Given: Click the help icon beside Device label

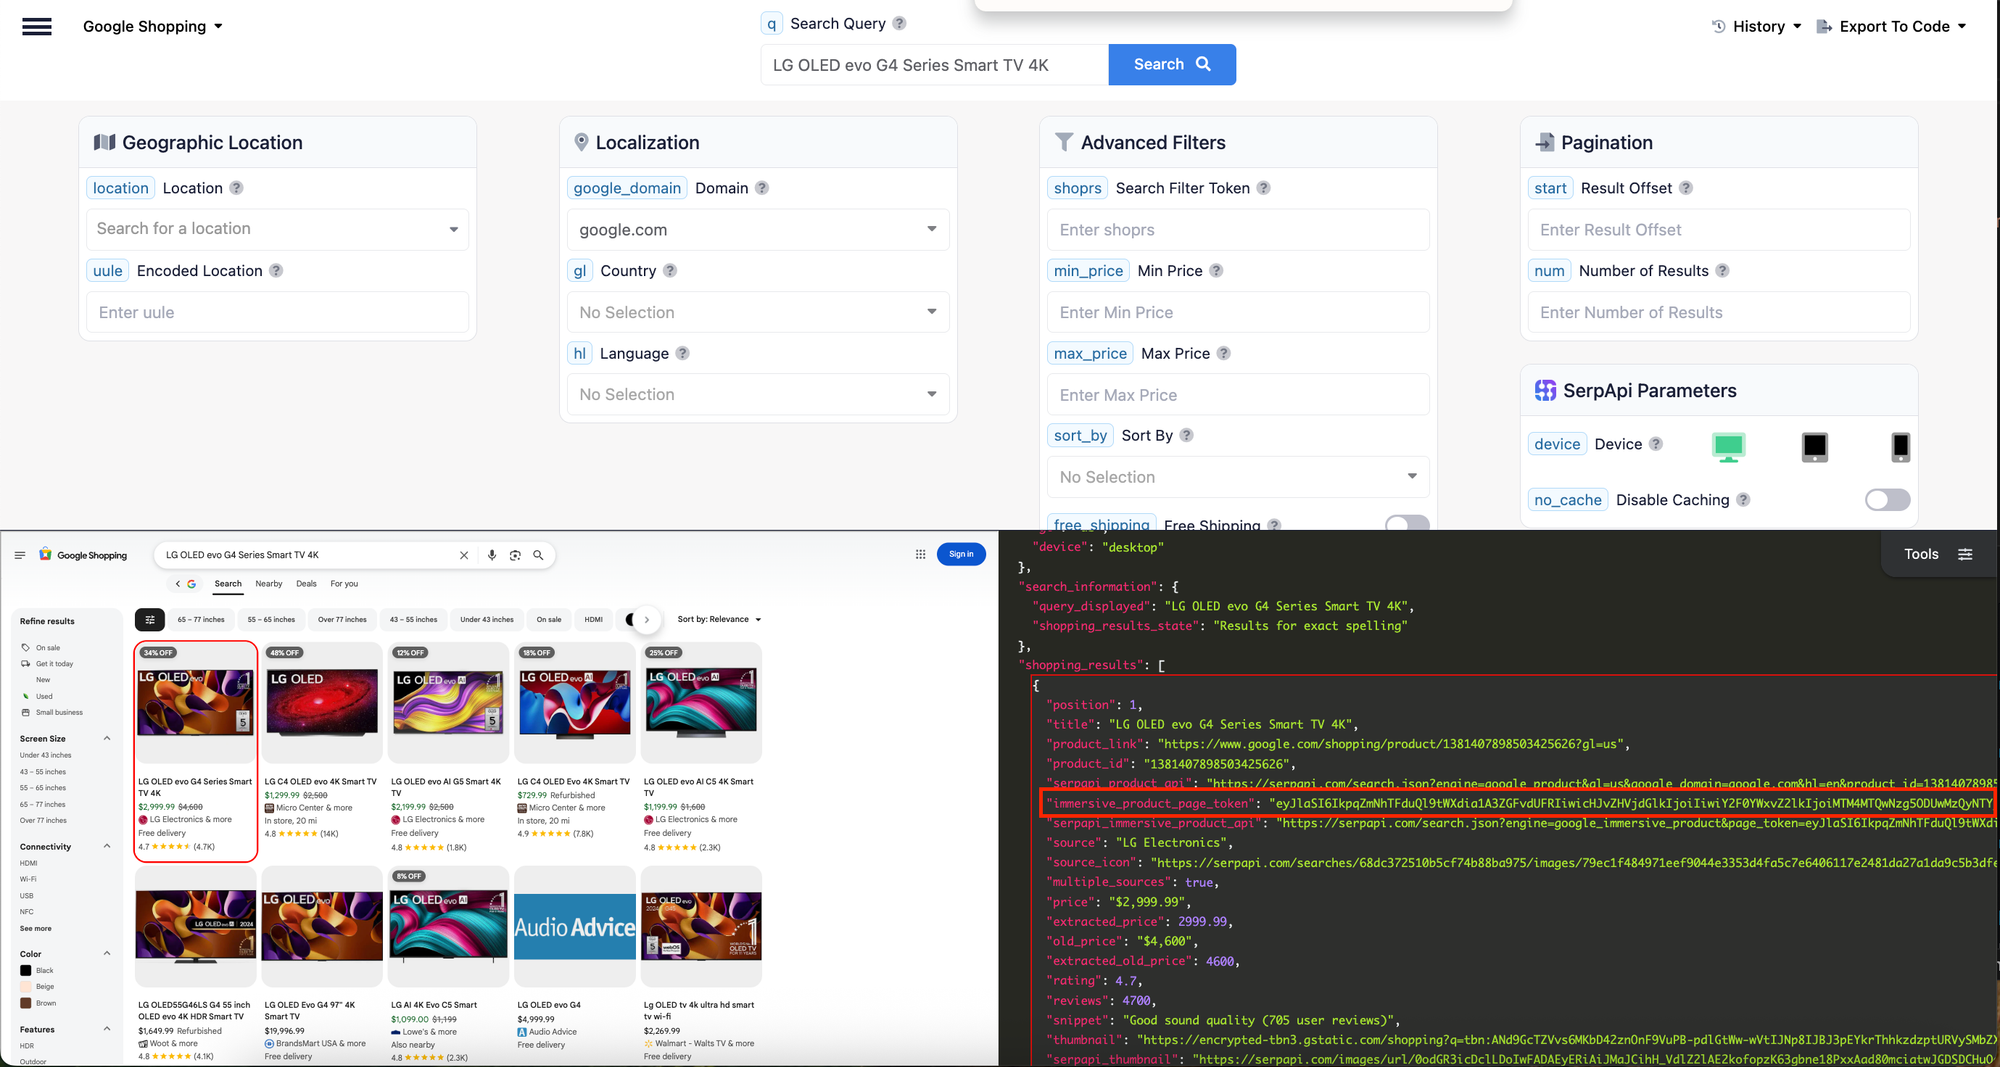Looking at the screenshot, I should coord(1656,444).
